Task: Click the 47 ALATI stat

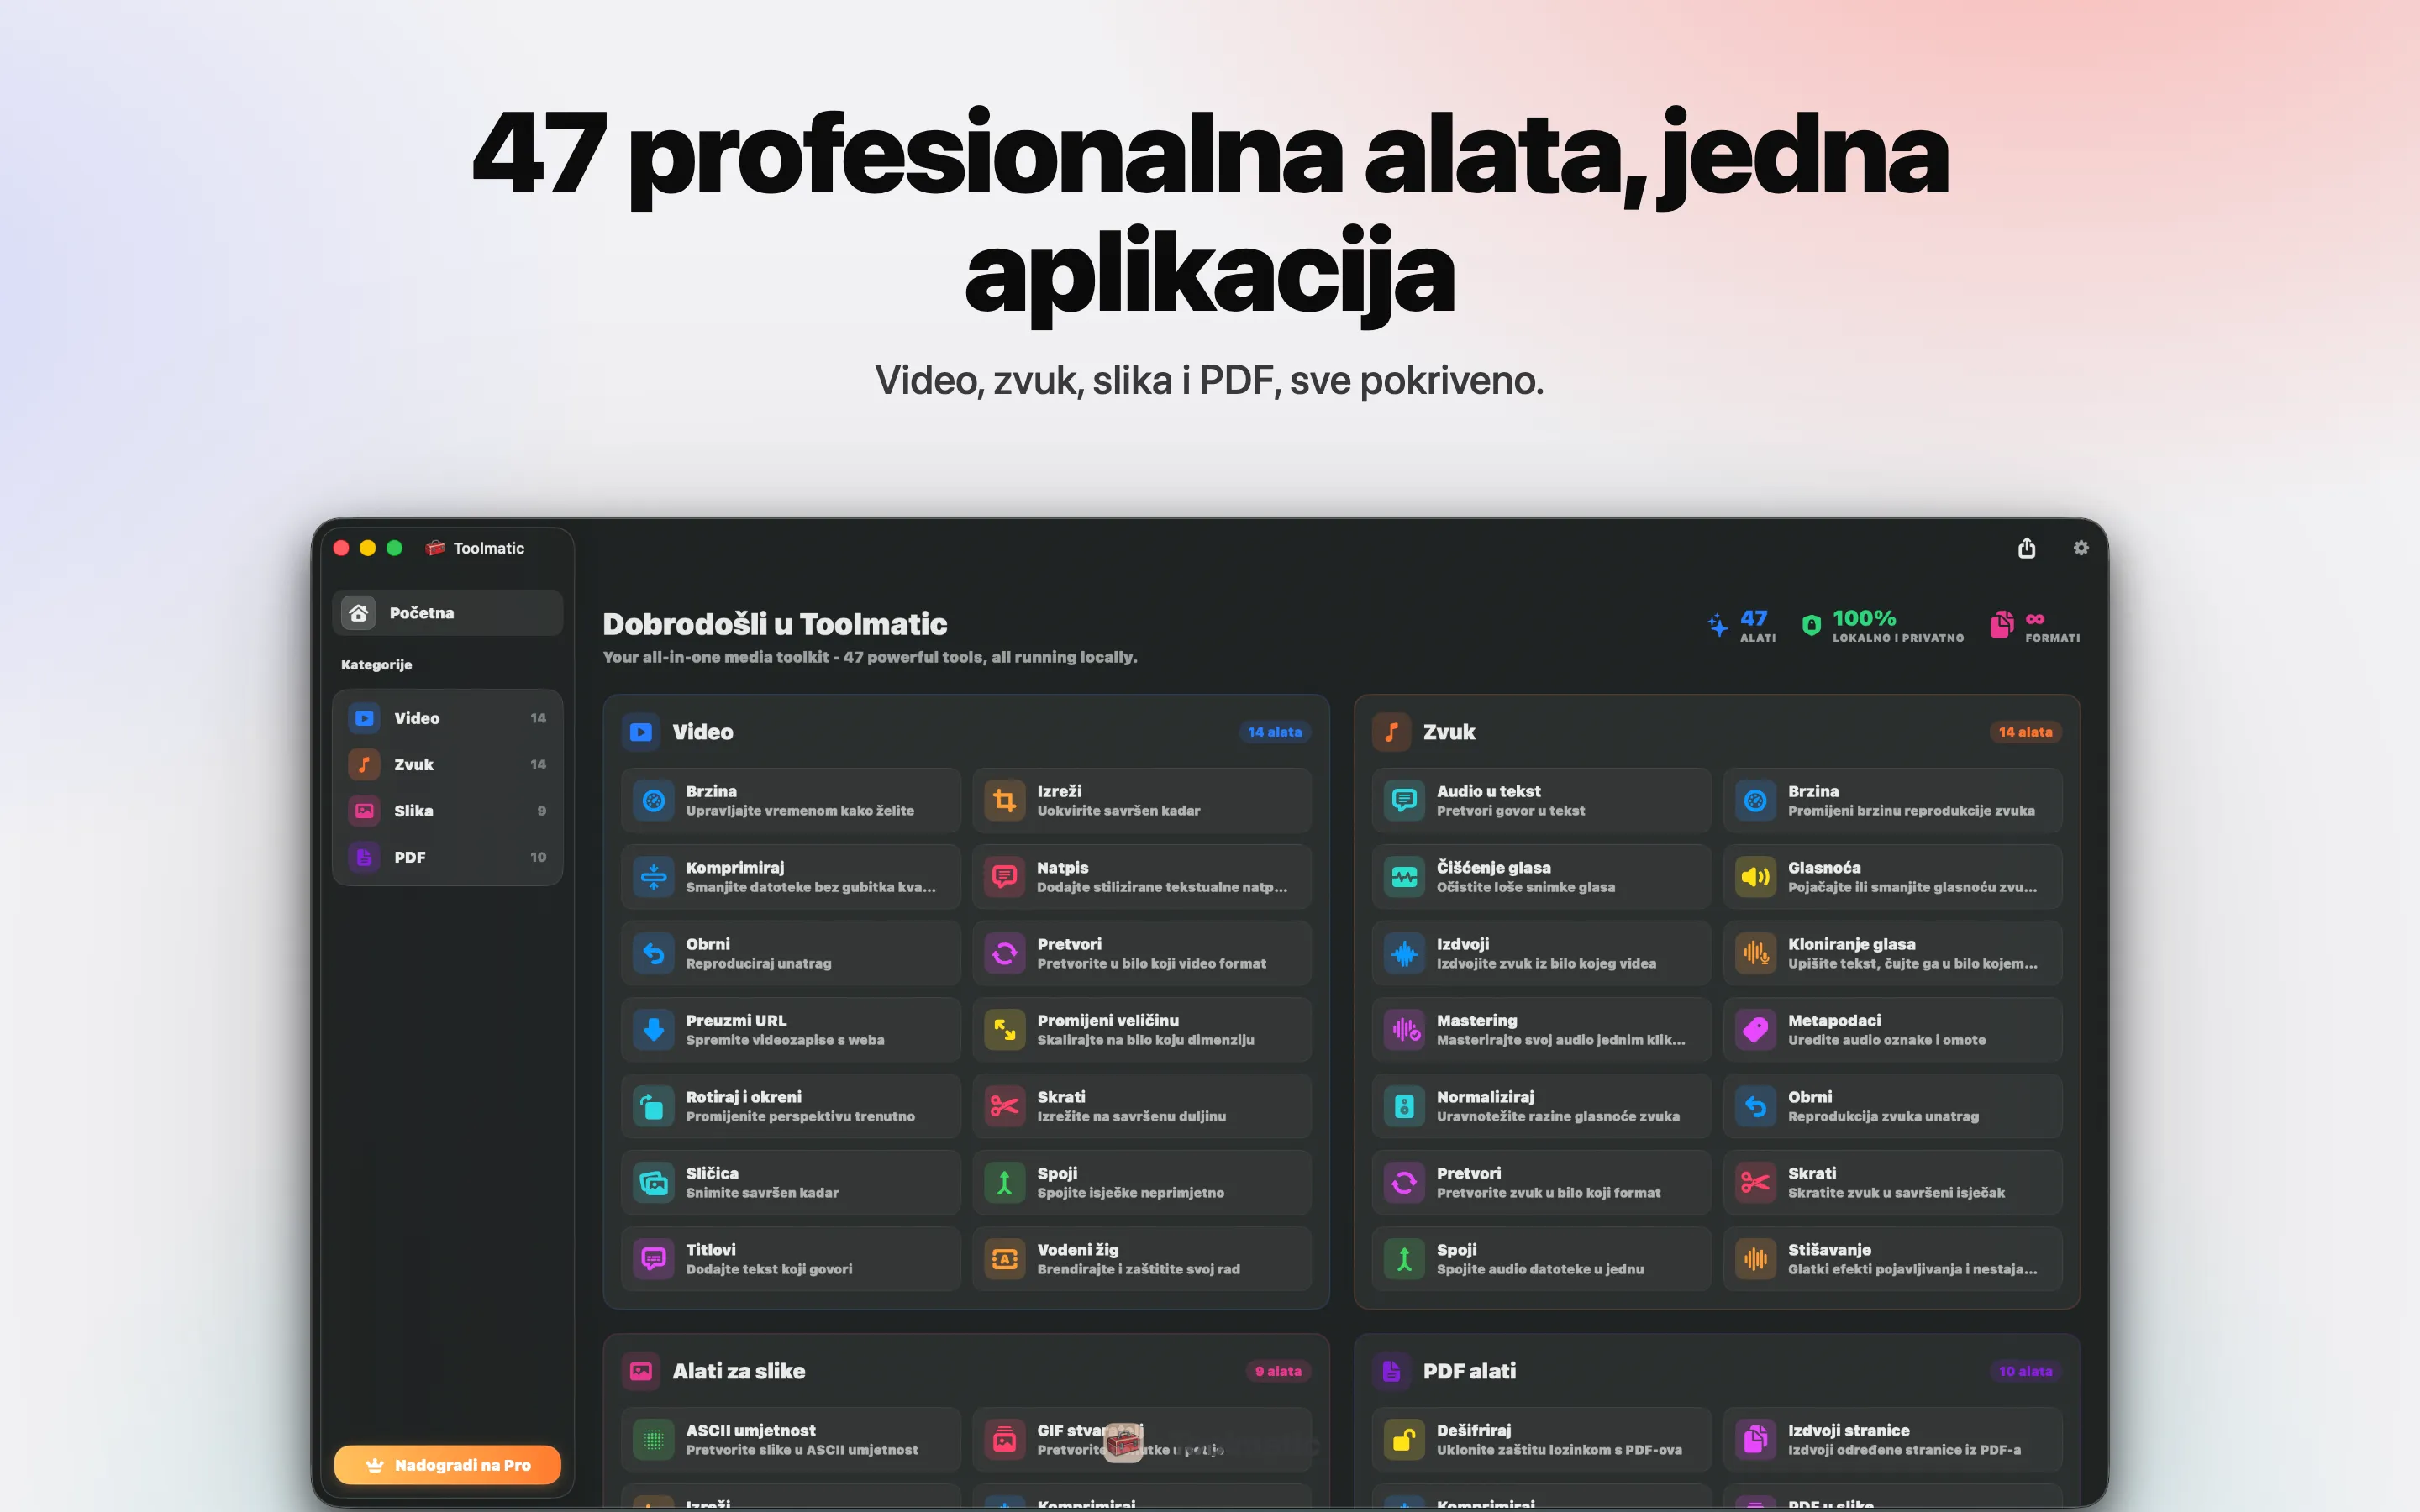Action: point(1741,626)
